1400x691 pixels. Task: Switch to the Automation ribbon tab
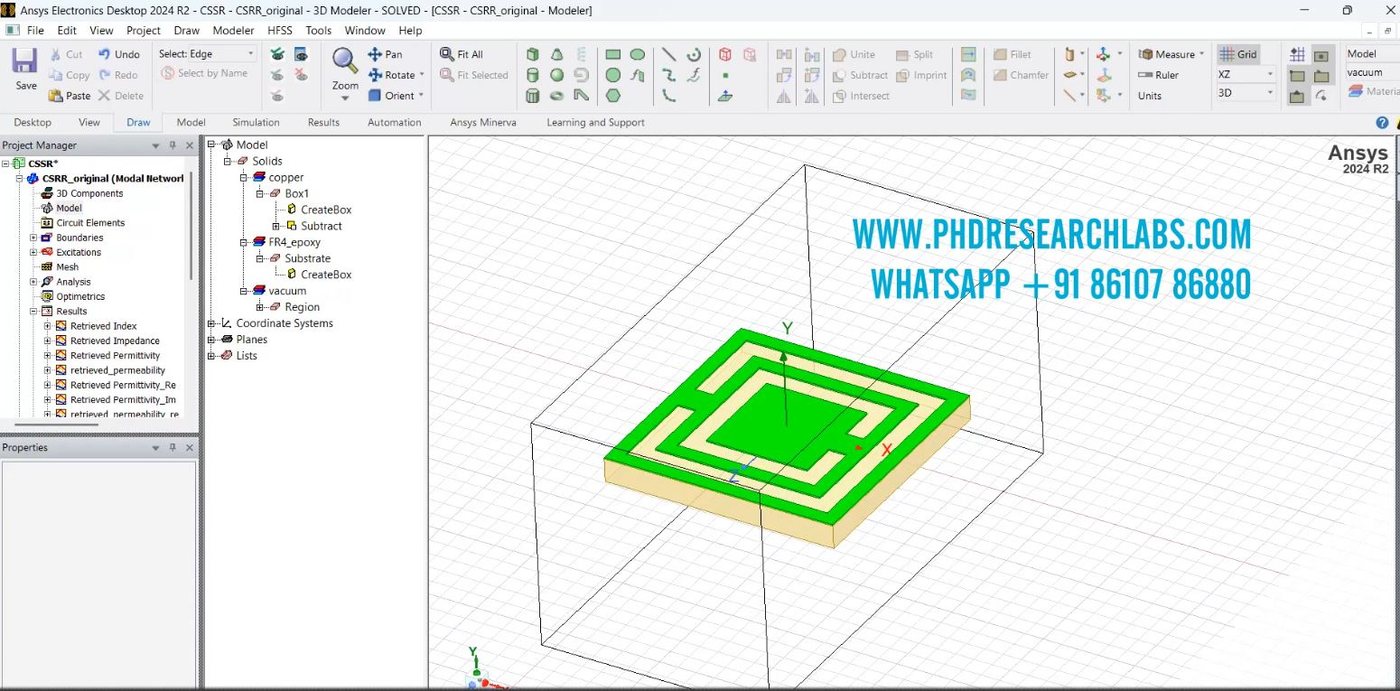(x=394, y=122)
